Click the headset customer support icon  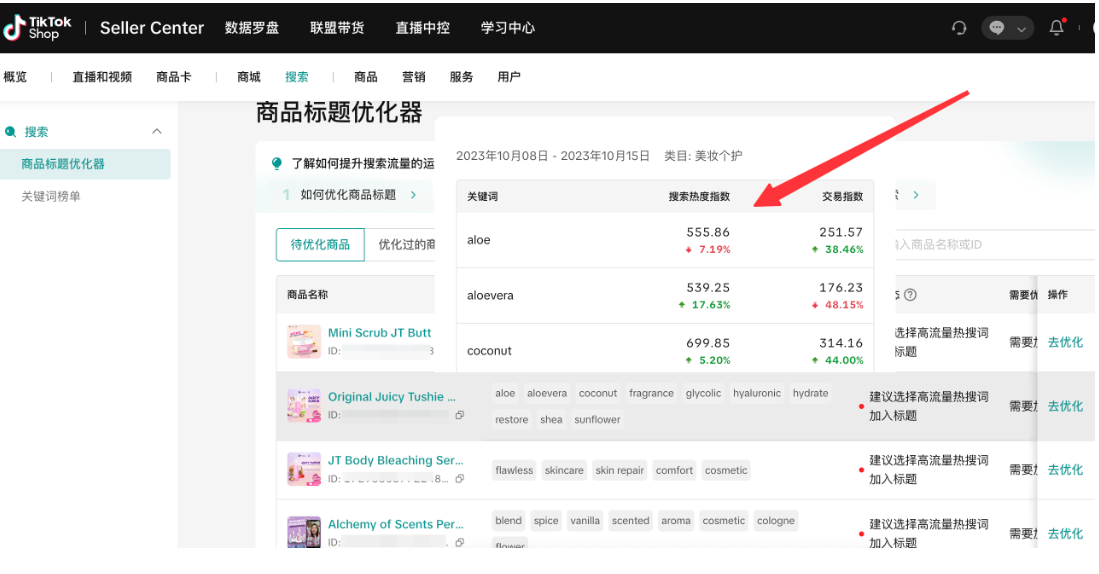point(958,28)
